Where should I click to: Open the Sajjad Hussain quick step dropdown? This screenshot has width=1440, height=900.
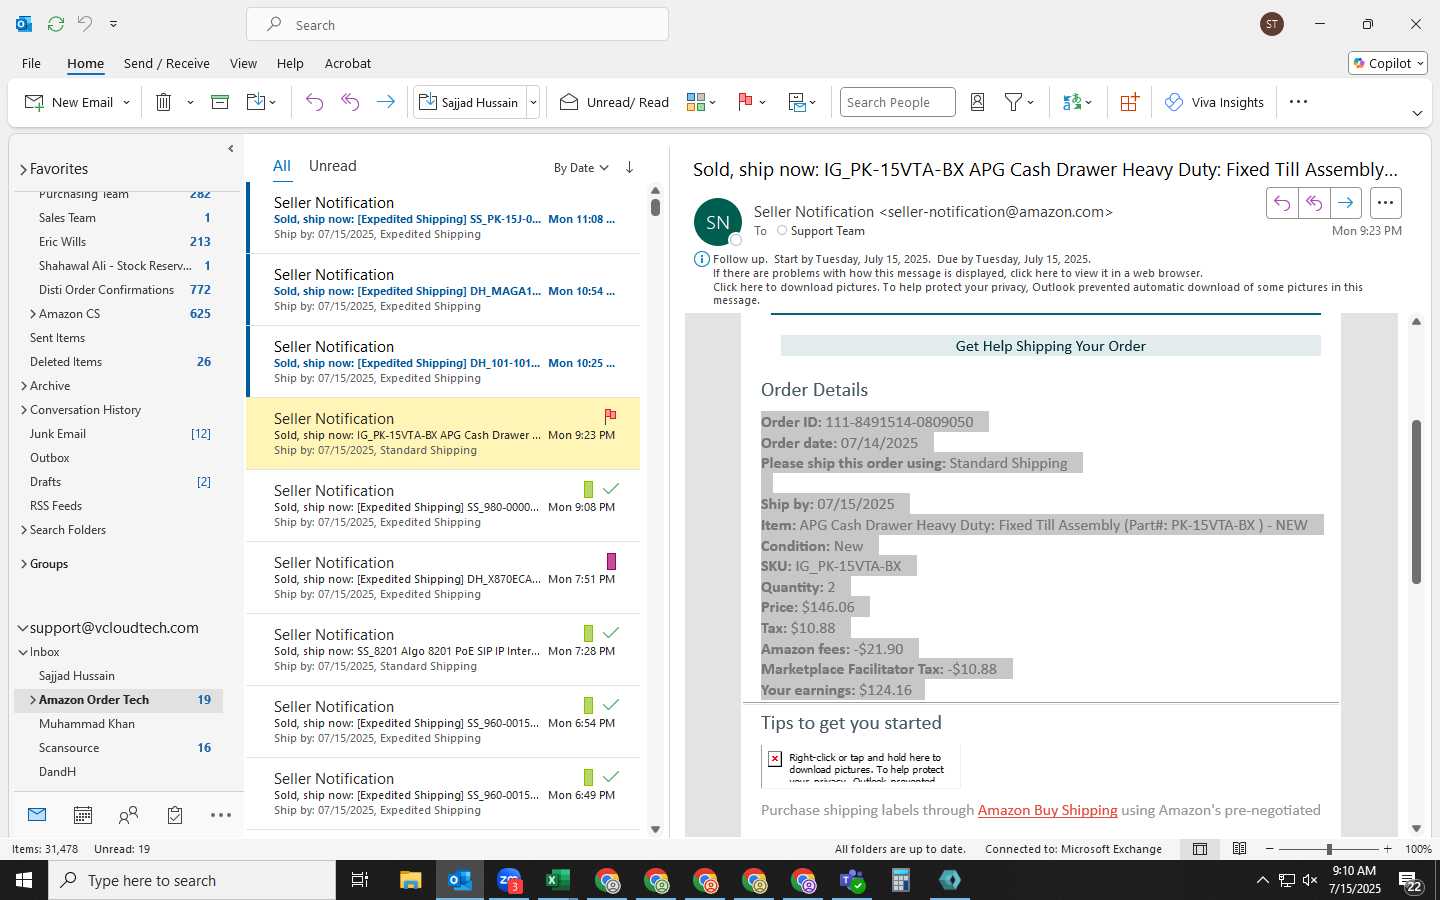pos(534,103)
